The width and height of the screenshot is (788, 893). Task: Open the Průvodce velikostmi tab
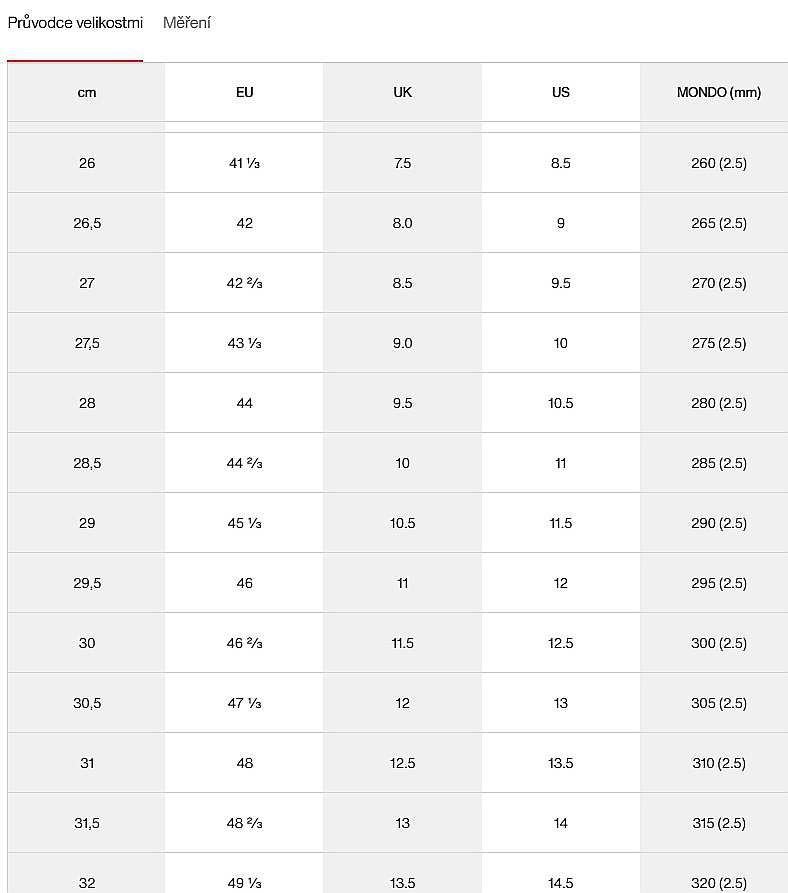pyautogui.click(x=75, y=23)
